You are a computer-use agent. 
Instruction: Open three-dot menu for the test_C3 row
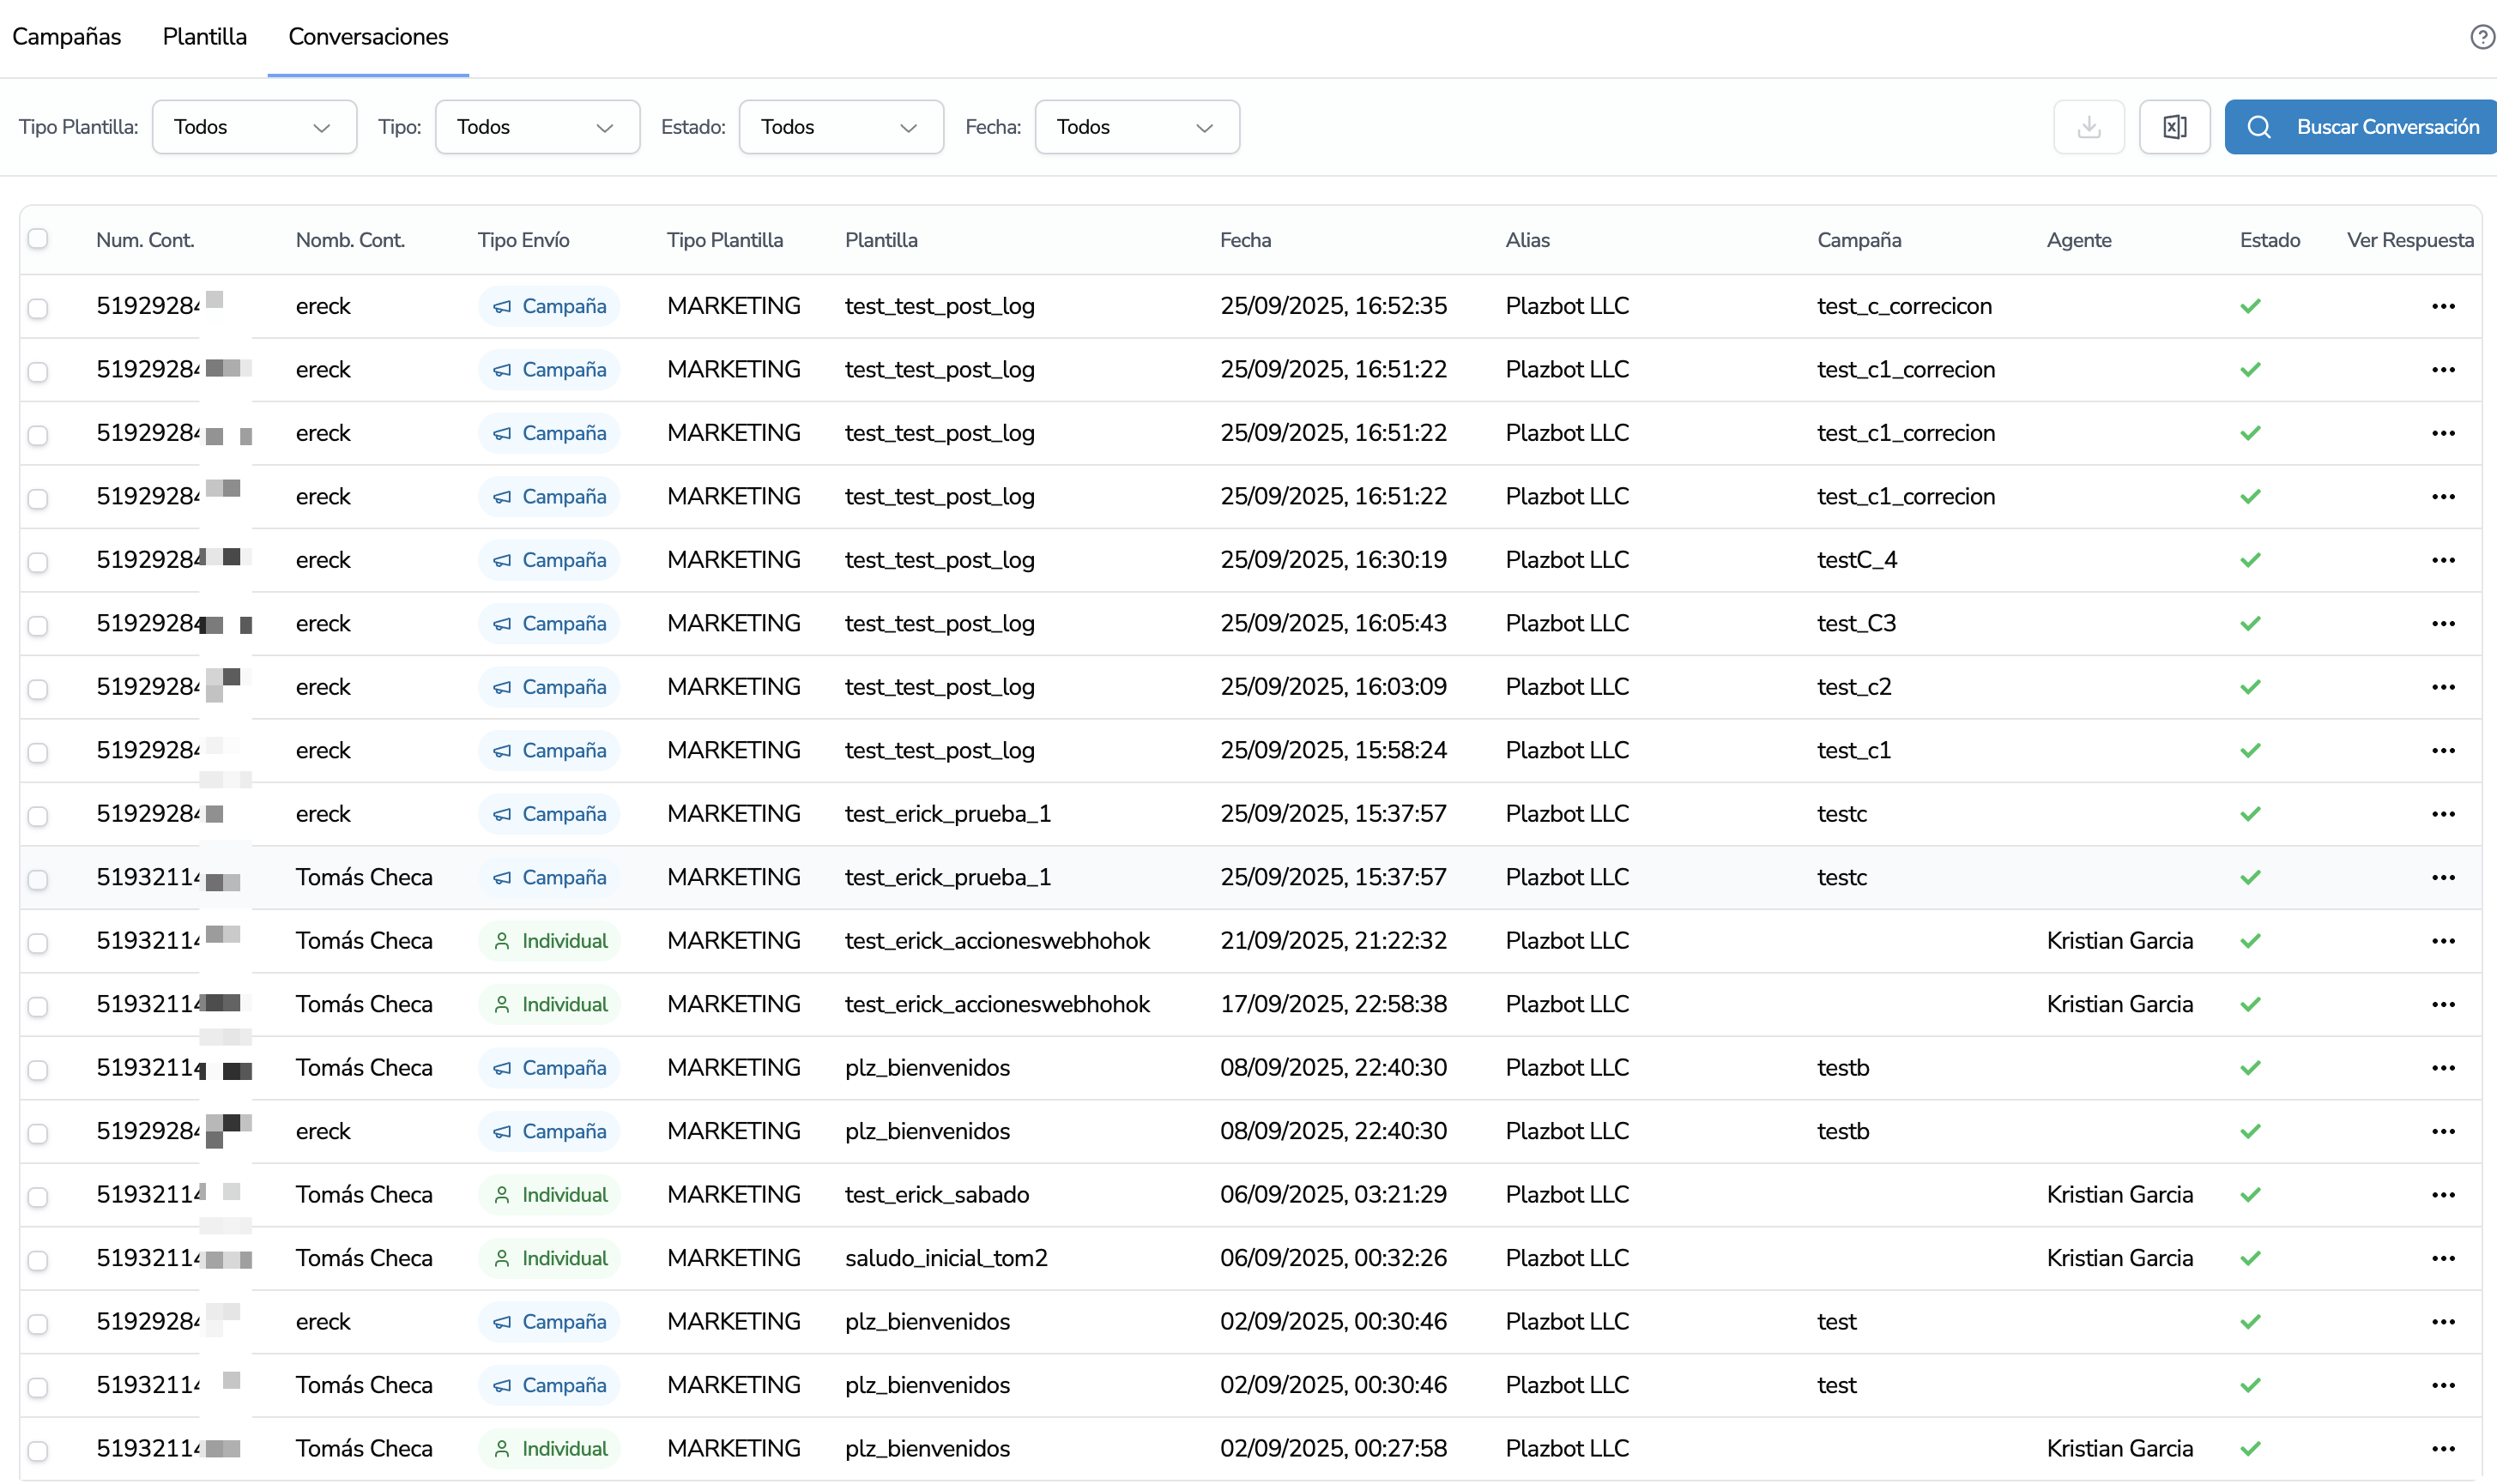point(2443,624)
